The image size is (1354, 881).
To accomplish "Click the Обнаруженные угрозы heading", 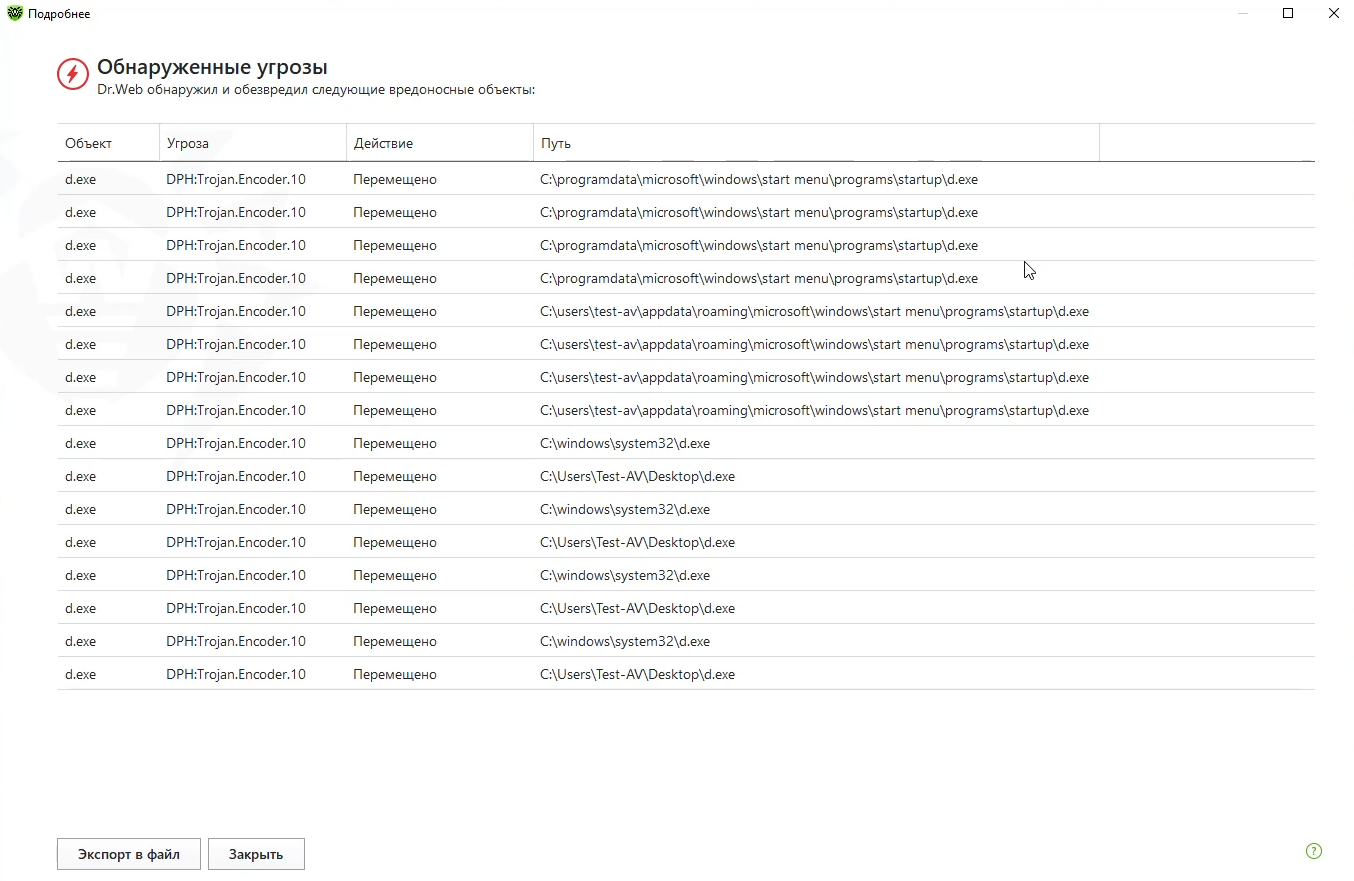I will 212,68.
